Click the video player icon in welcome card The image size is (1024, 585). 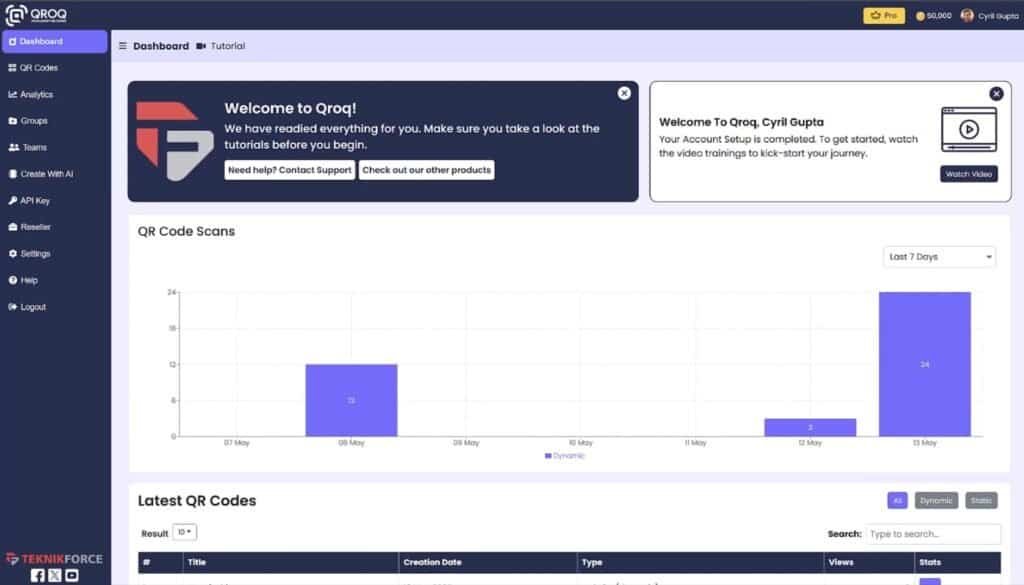click(x=968, y=129)
